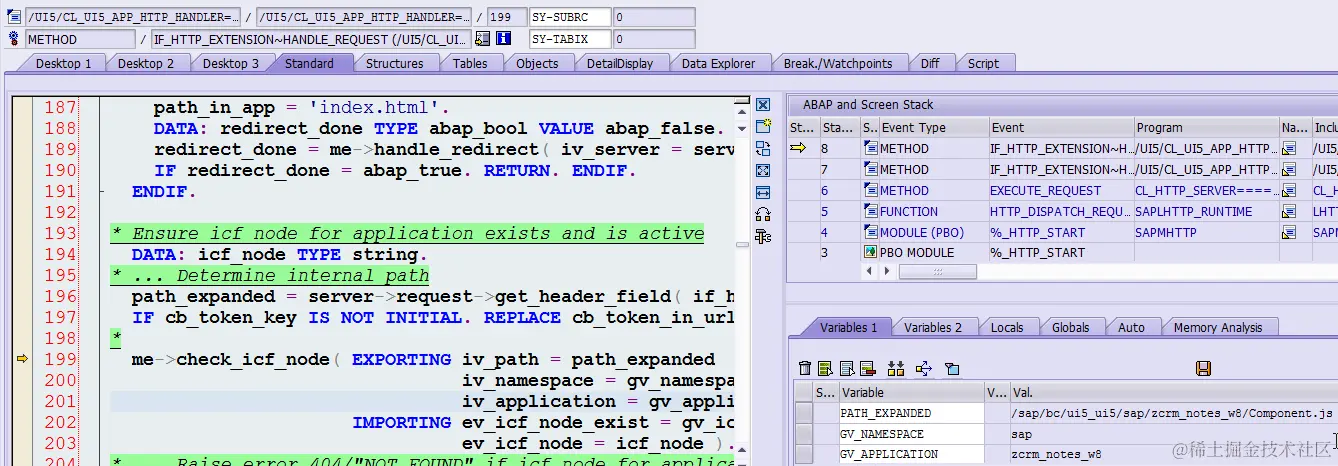
Task: Click the yellow sort blocks icon
Action: [x=895, y=369]
